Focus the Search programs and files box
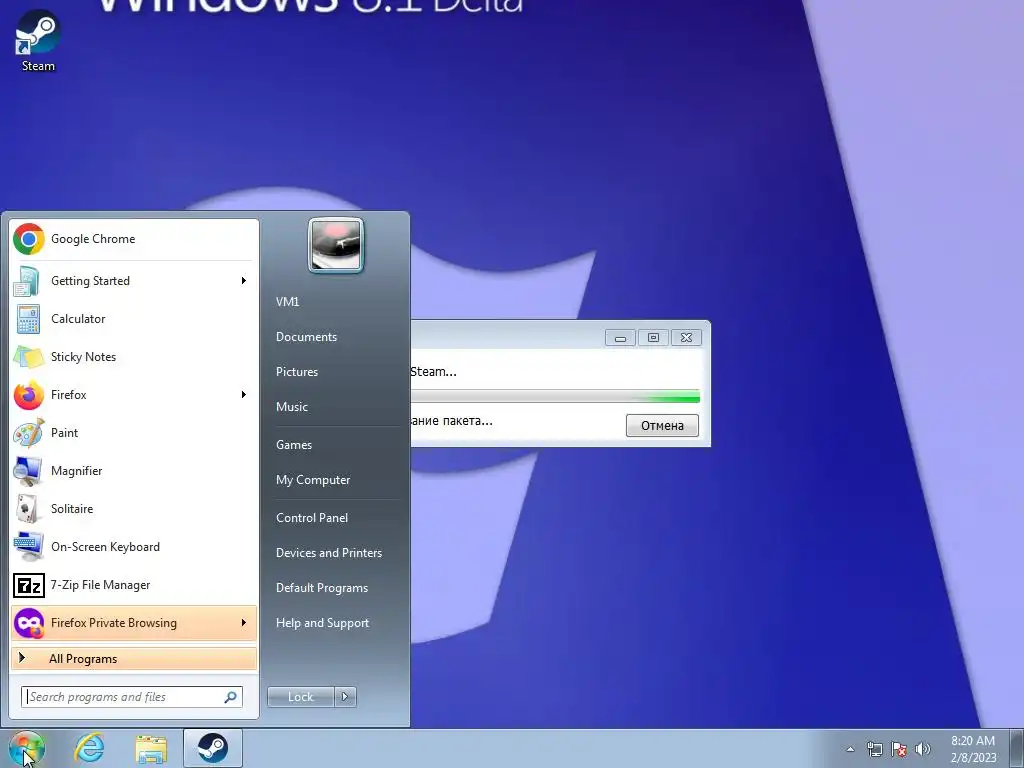Image resolution: width=1024 pixels, height=768 pixels. (x=132, y=697)
